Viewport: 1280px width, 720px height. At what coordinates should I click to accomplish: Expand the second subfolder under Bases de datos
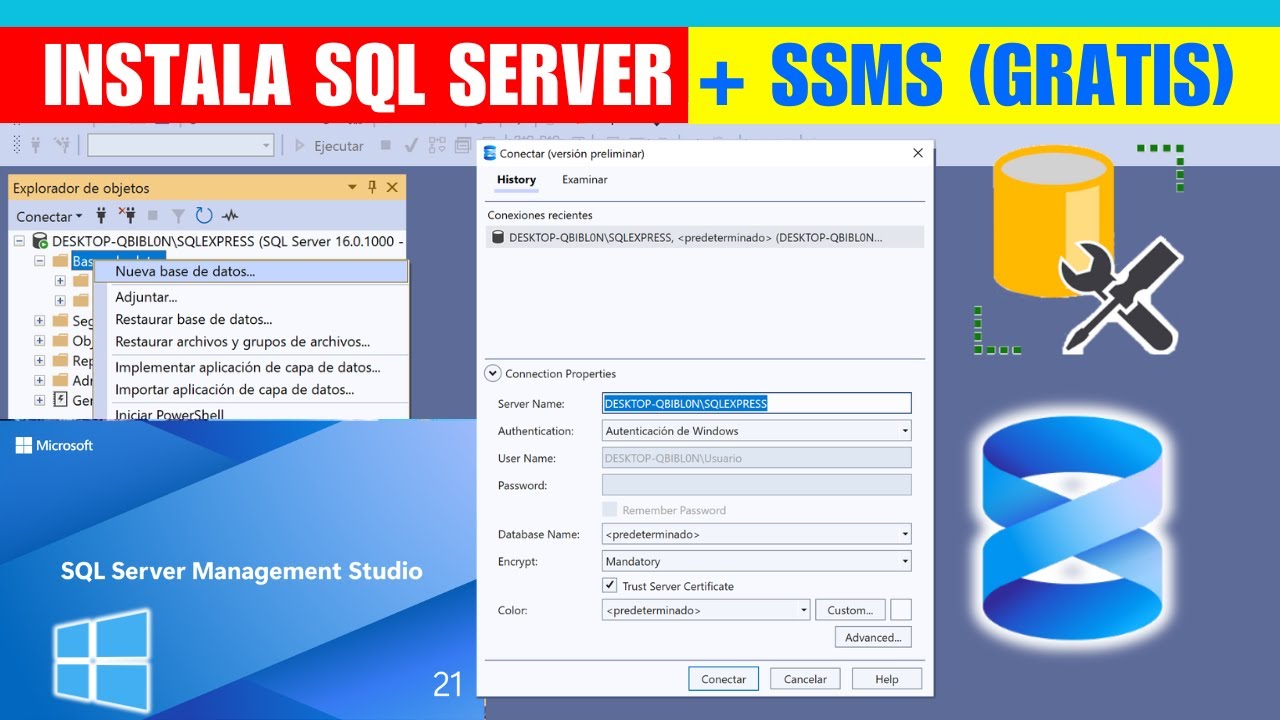60,300
